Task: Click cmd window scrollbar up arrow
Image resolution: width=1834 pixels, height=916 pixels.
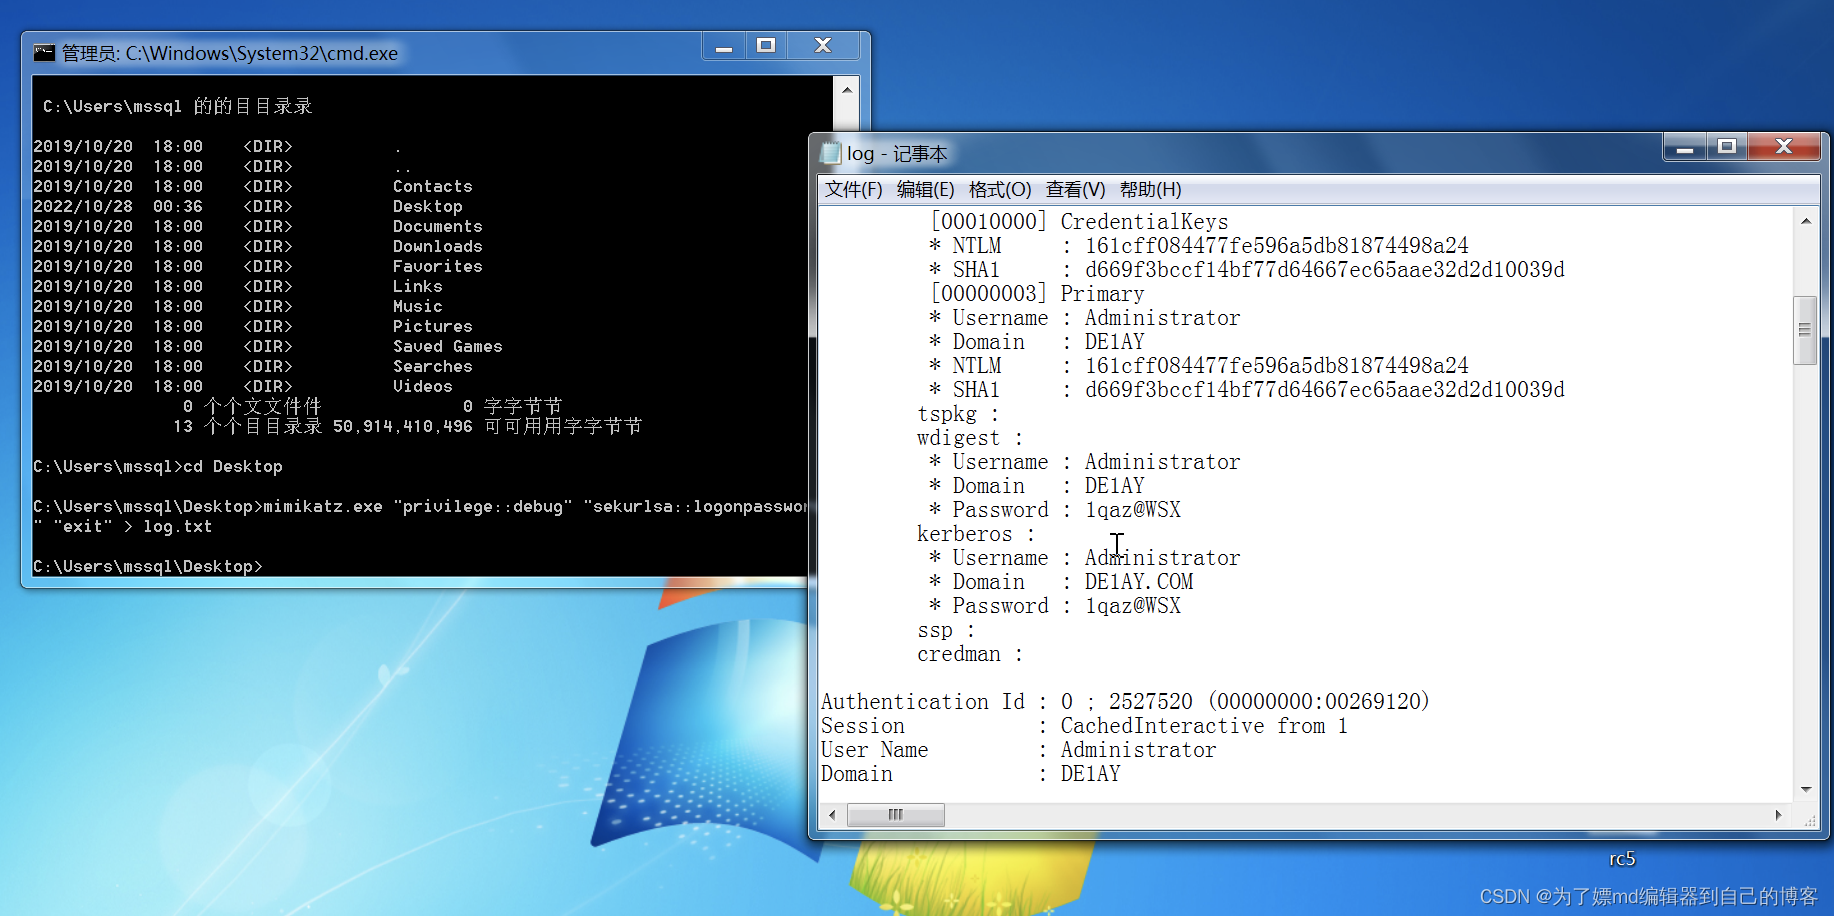Action: [x=847, y=89]
